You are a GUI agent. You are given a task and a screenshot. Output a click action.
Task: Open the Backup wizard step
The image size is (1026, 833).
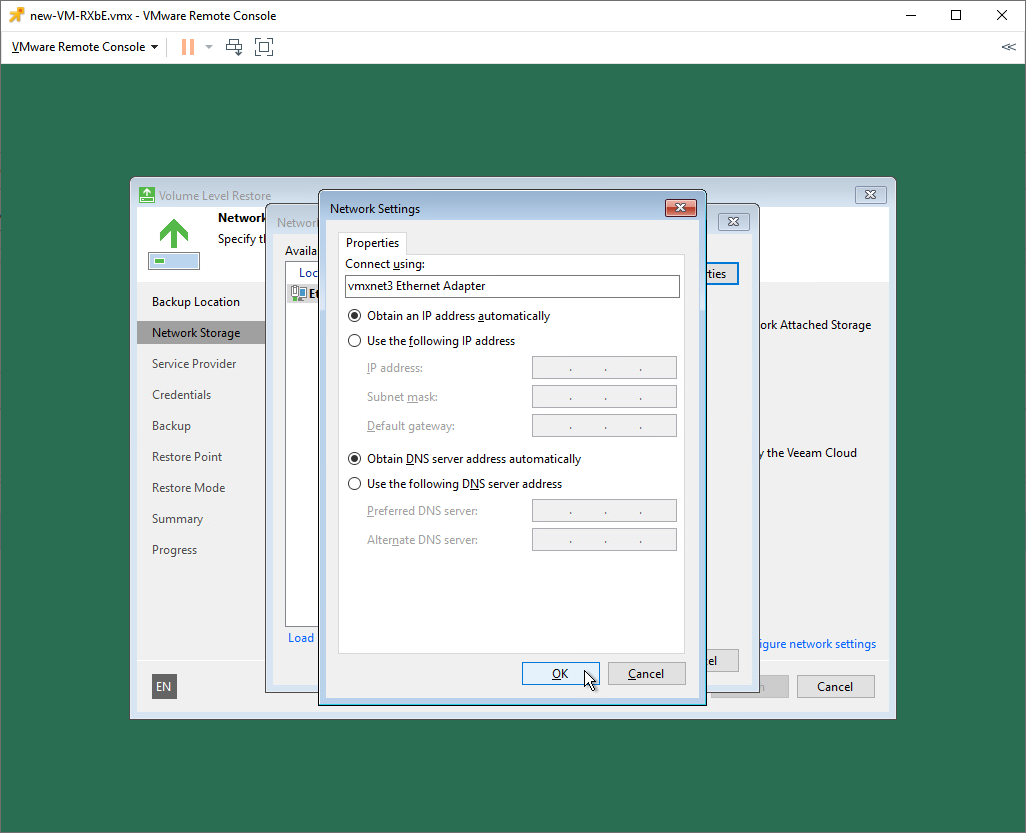171,426
